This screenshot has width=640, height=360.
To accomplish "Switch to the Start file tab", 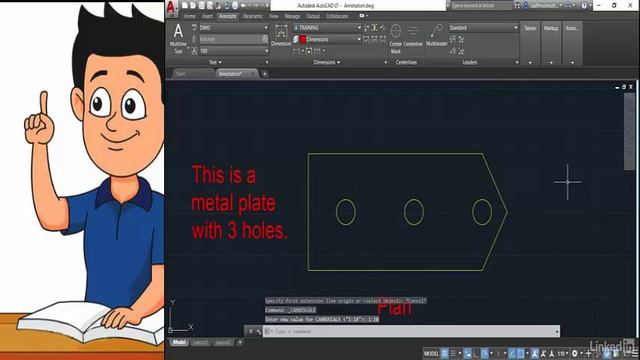I will point(192,74).
